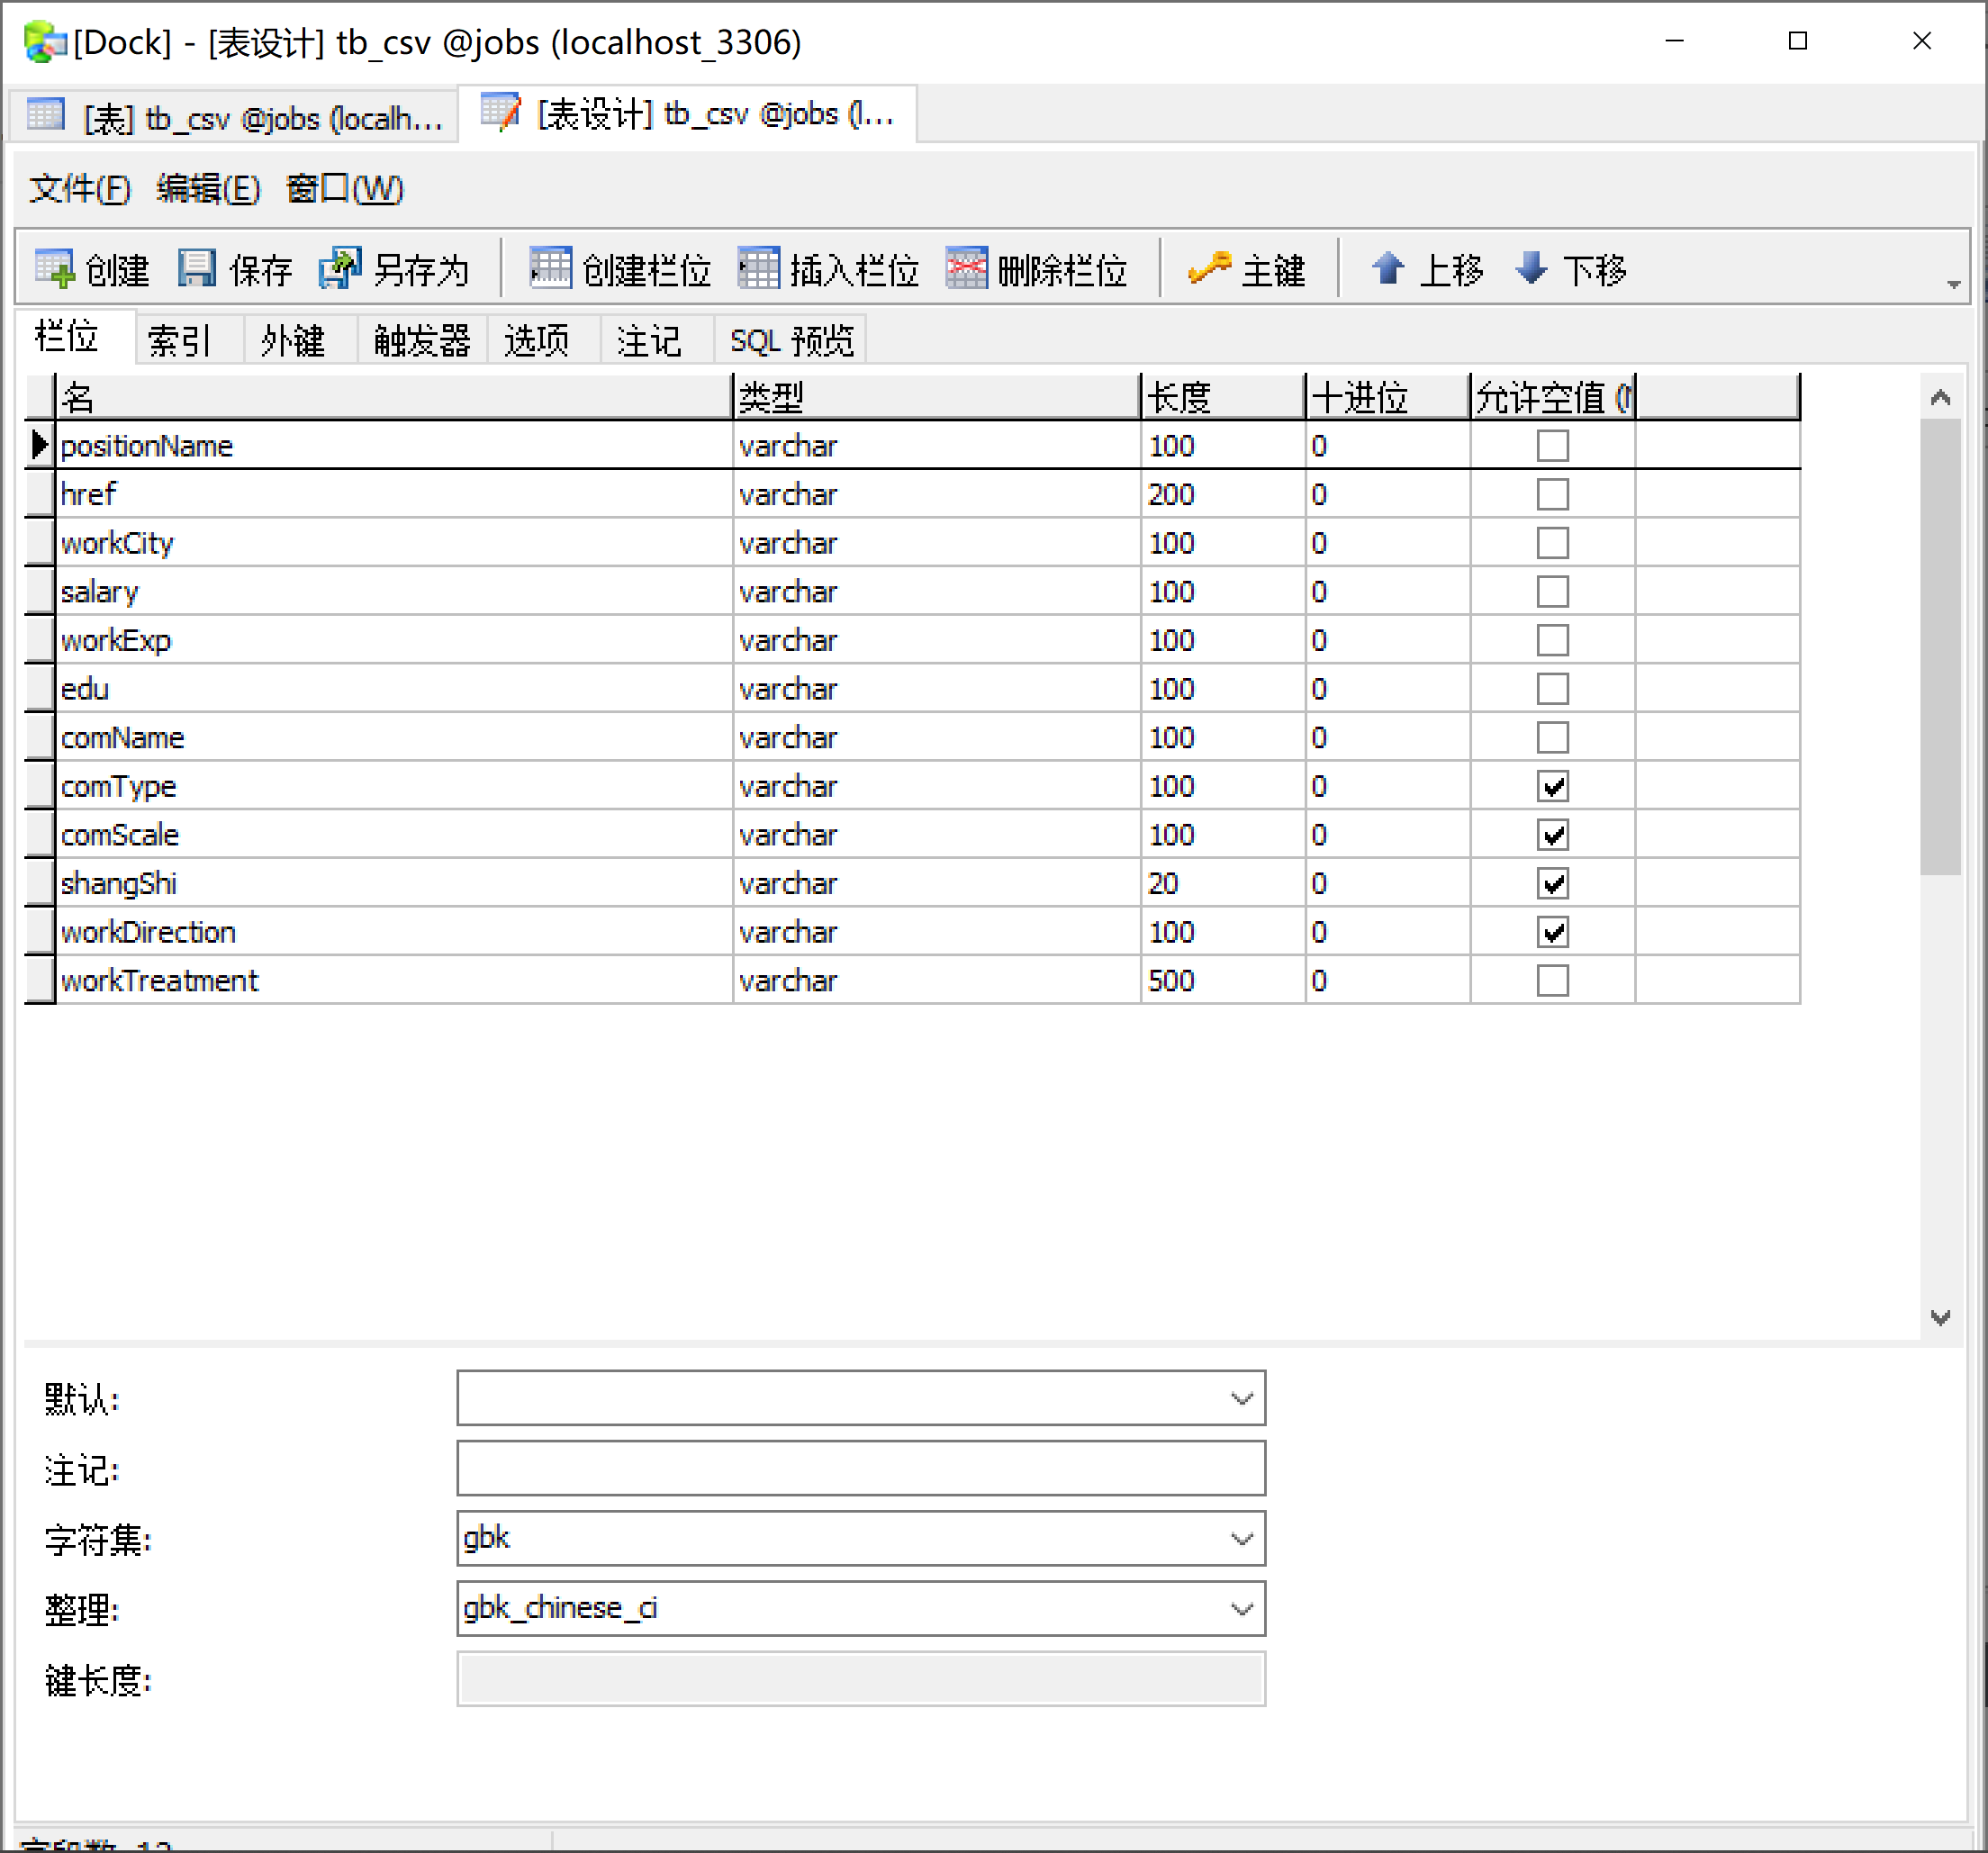Click into the 注记 comment input field
Image resolution: width=1988 pixels, height=1853 pixels.
coord(860,1468)
